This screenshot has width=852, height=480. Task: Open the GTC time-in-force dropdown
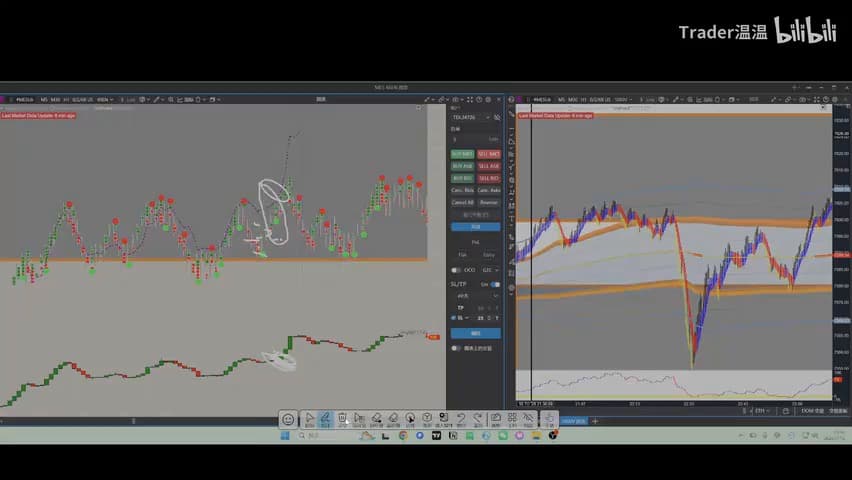point(490,270)
